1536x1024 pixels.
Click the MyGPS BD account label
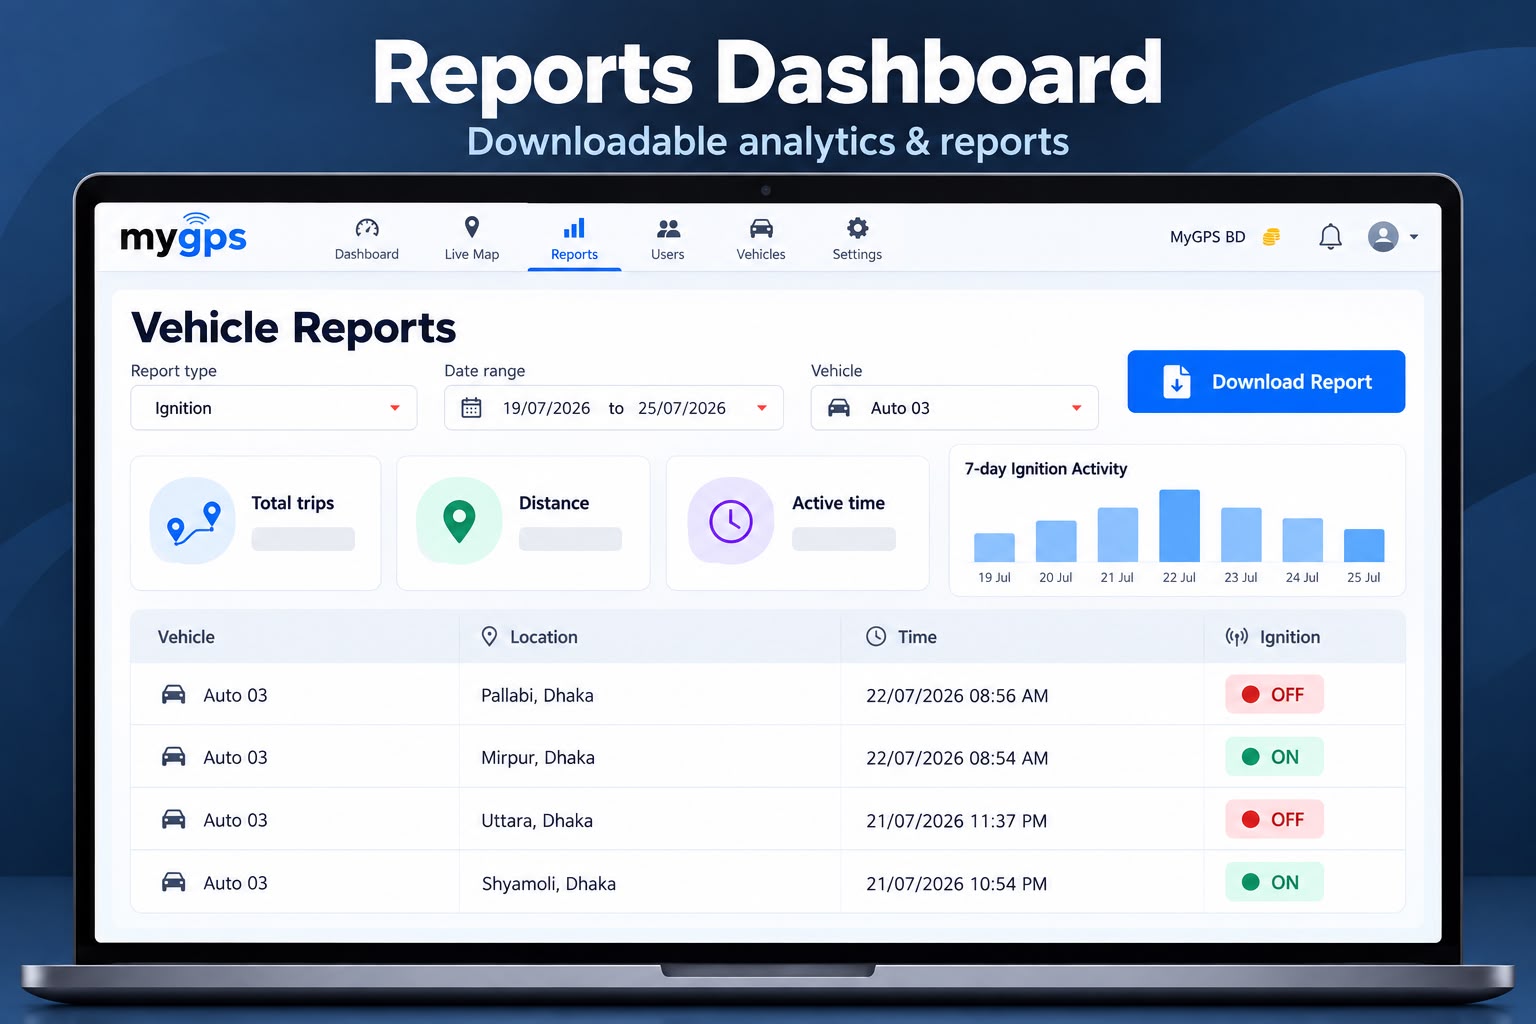pos(1208,237)
